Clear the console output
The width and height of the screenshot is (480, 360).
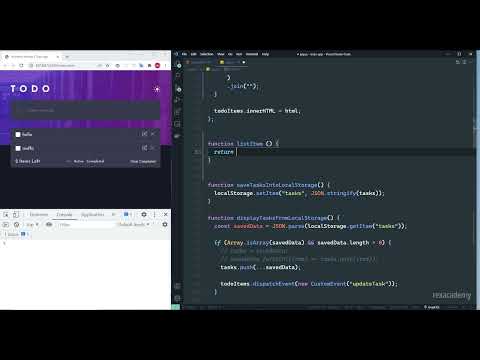pos(16,225)
